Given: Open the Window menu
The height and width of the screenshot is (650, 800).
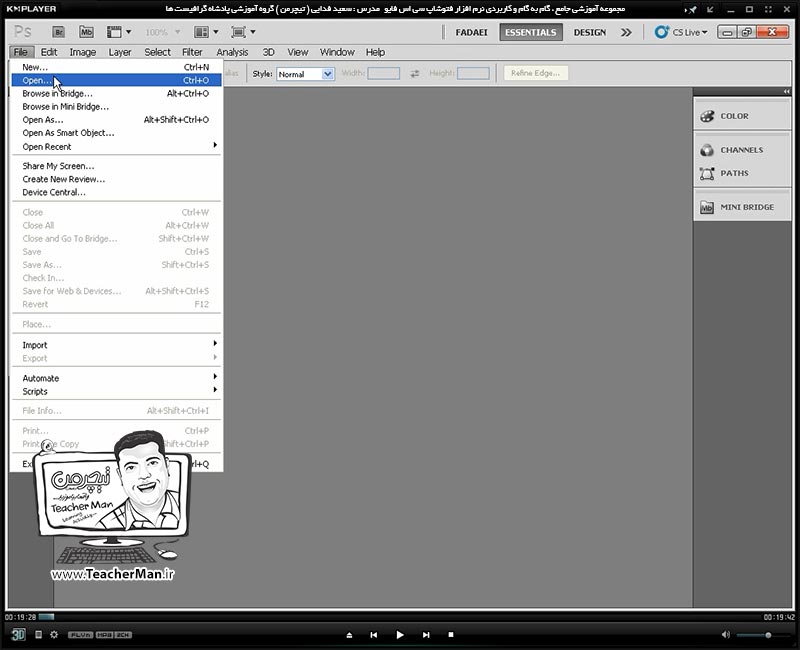Looking at the screenshot, I should click(337, 52).
